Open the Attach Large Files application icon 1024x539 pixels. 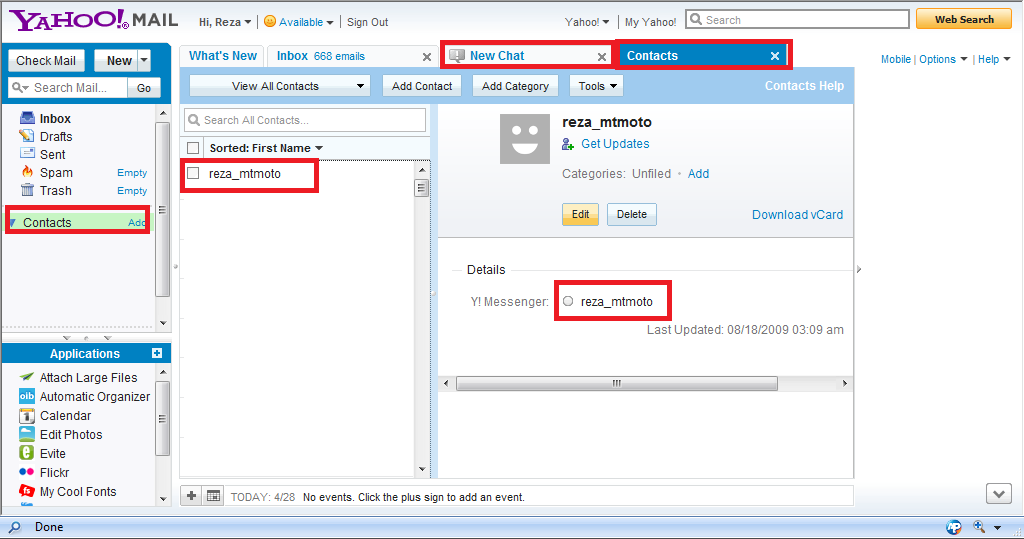27,377
